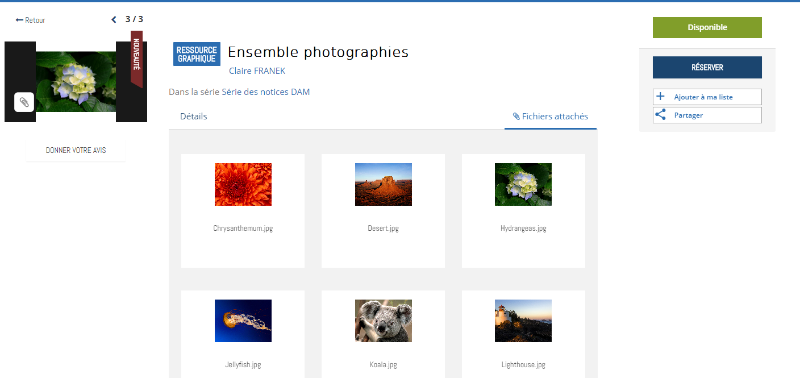800x378 pixels.
Task: Click the back arrow icon beside Retour
Action: 19,20
